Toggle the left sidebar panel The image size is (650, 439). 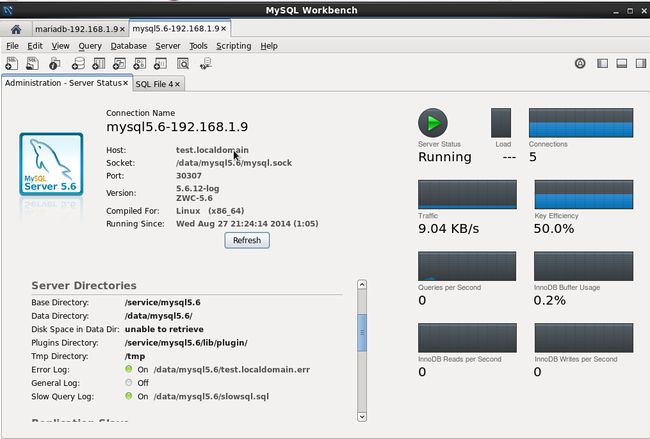click(602, 63)
